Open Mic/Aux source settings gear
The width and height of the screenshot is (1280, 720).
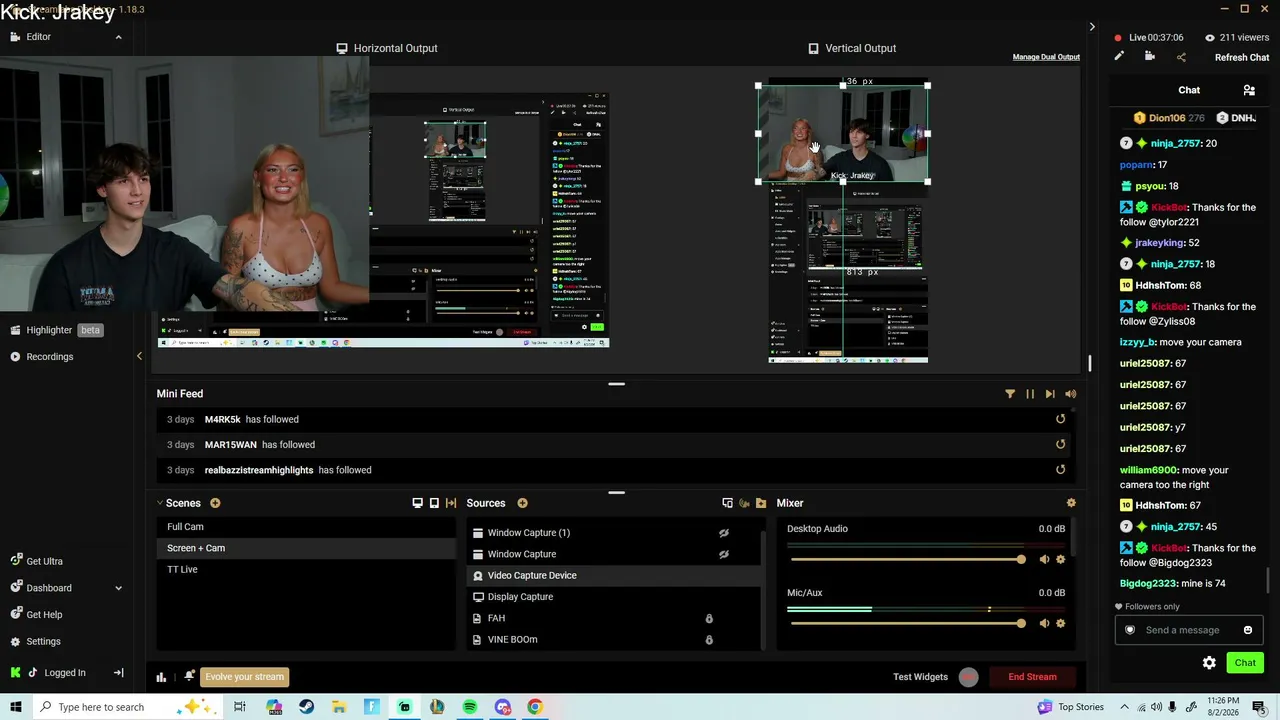pos(1061,623)
